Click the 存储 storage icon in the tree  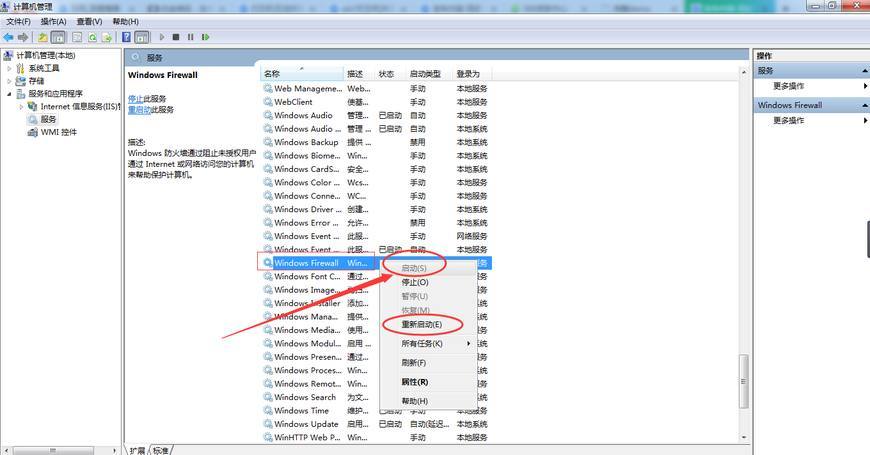pos(21,80)
